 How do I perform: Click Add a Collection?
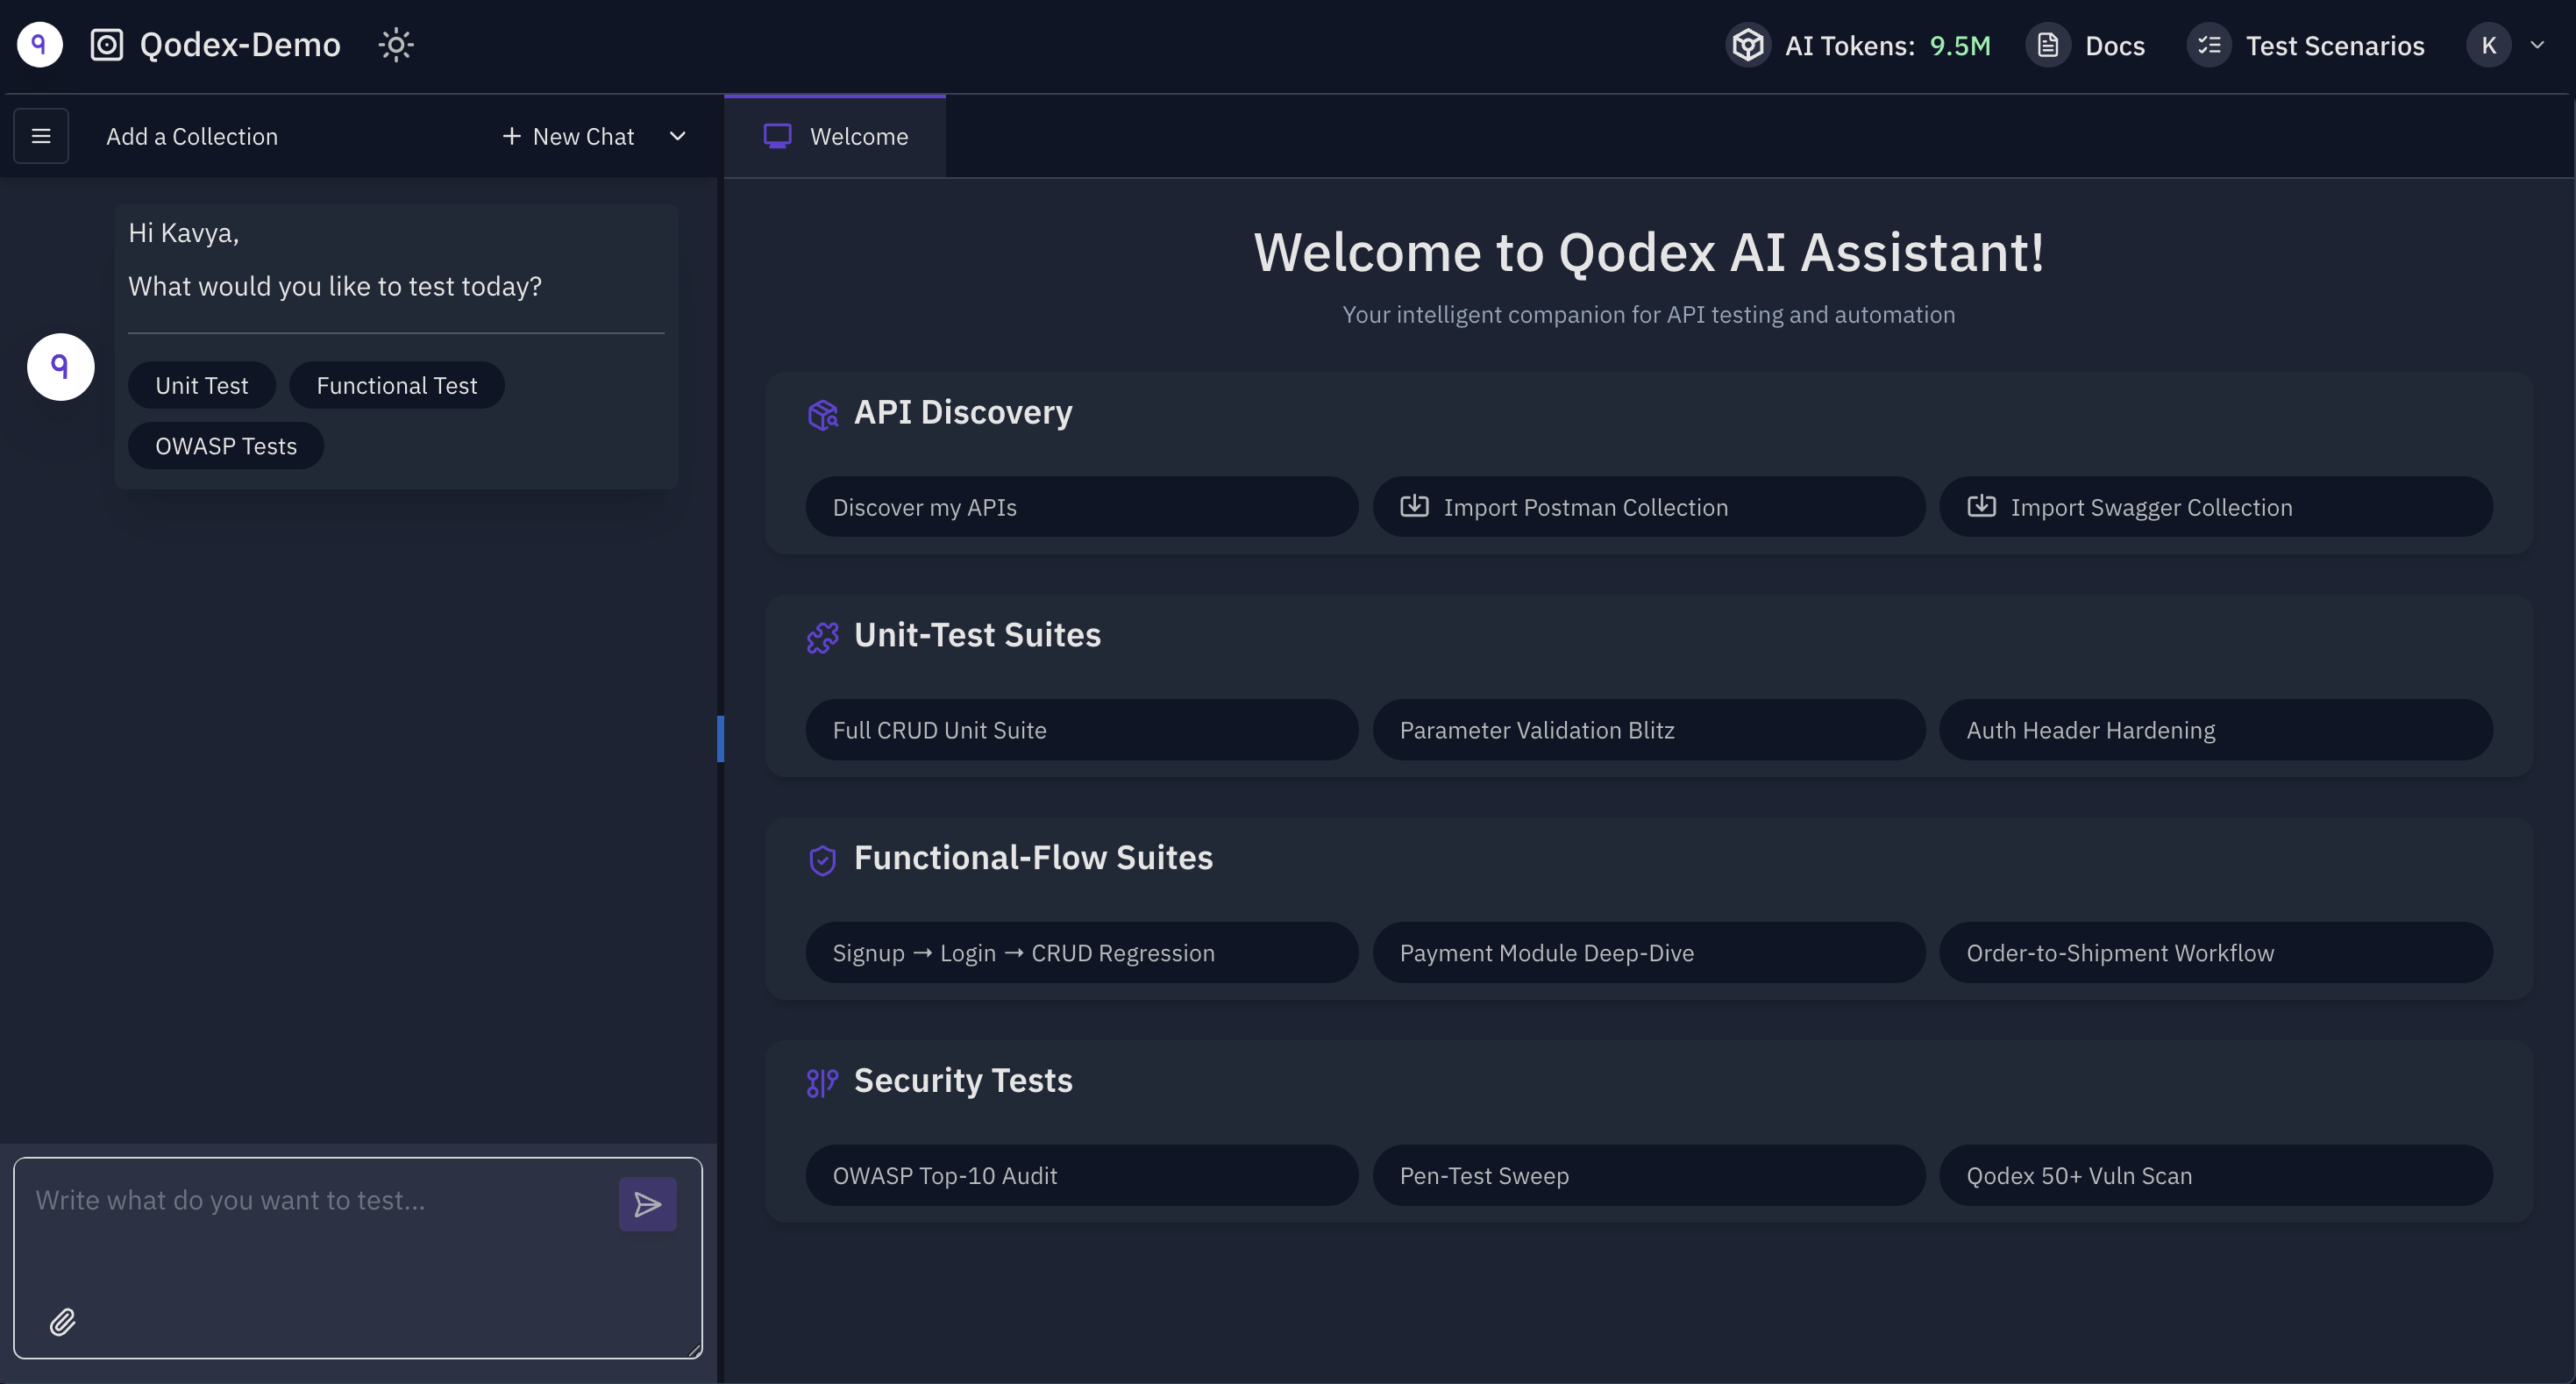[x=192, y=136]
